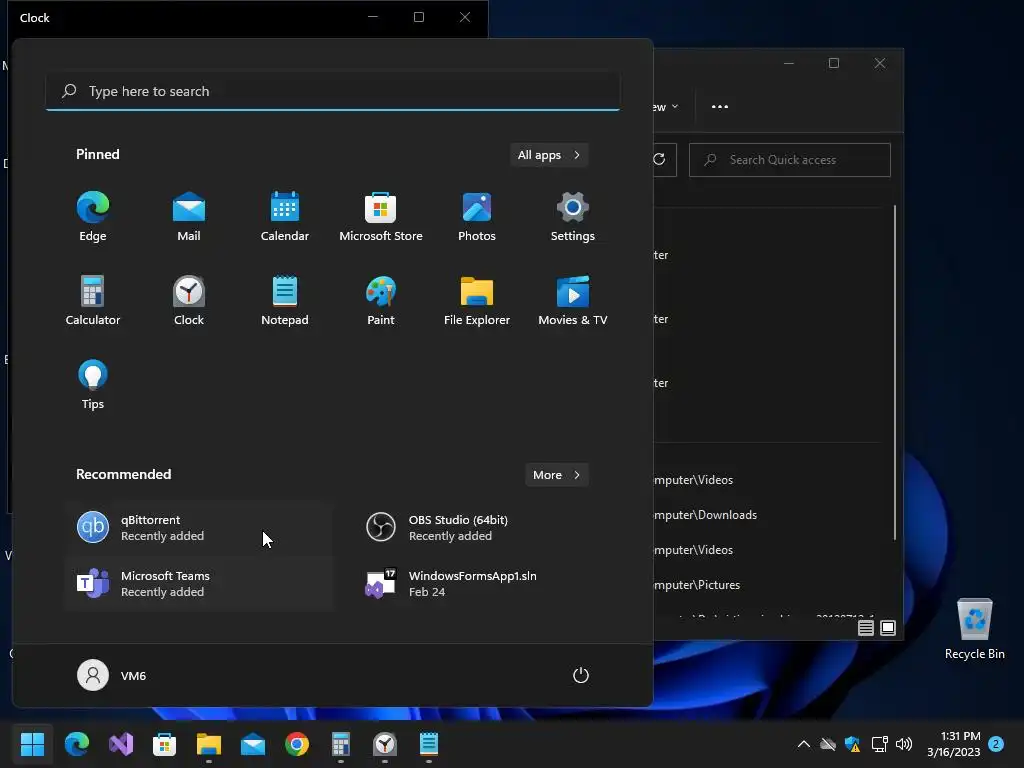Viewport: 1024px width, 768px height.
Task: Open recommended OBS Studio (64bit)
Action: click(x=487, y=528)
